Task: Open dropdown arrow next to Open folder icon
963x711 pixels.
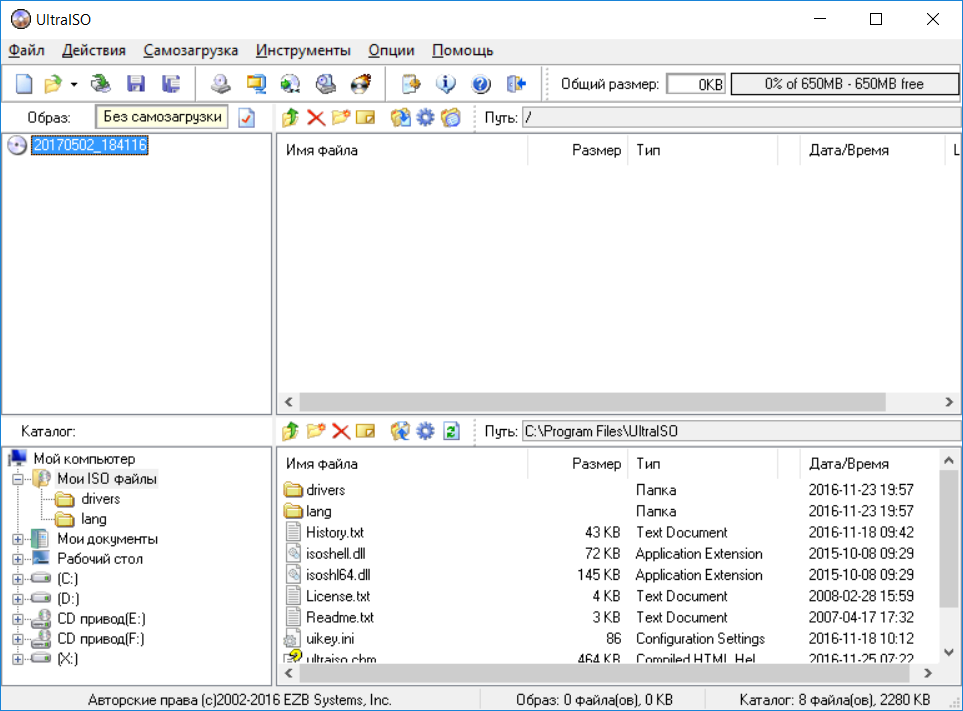Action: pos(74,85)
